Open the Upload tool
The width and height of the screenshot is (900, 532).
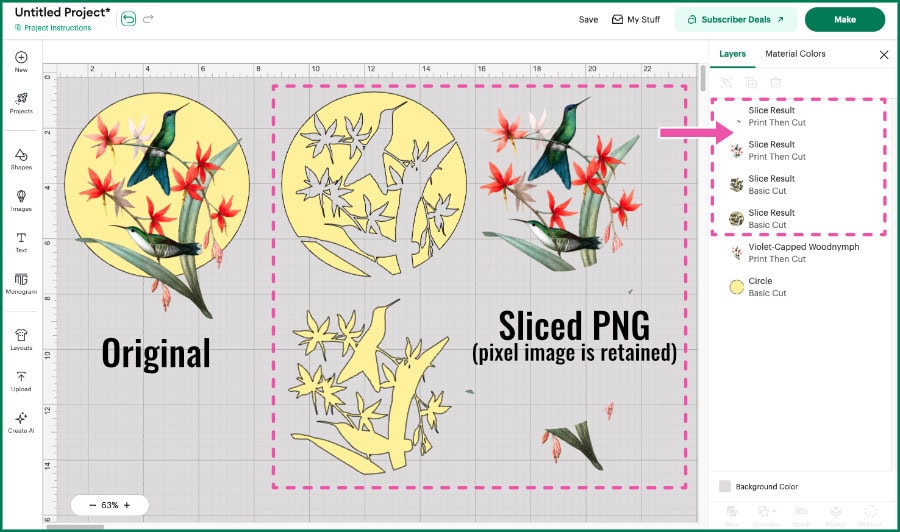[21, 381]
